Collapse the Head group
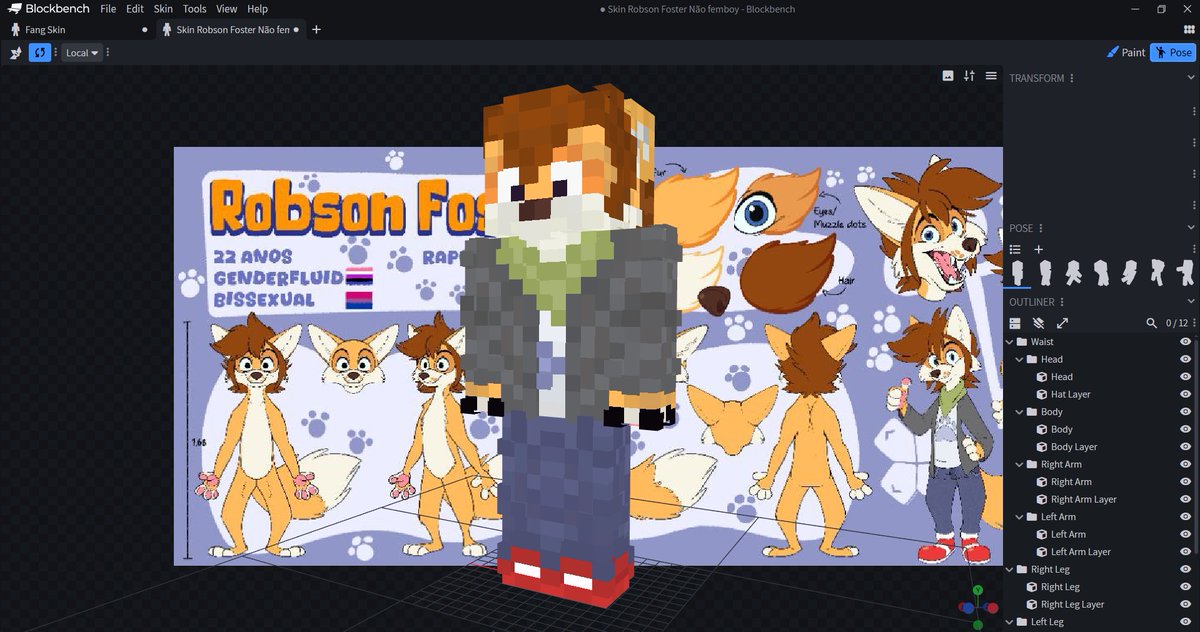Viewport: 1200px width, 632px height. tap(1020, 359)
